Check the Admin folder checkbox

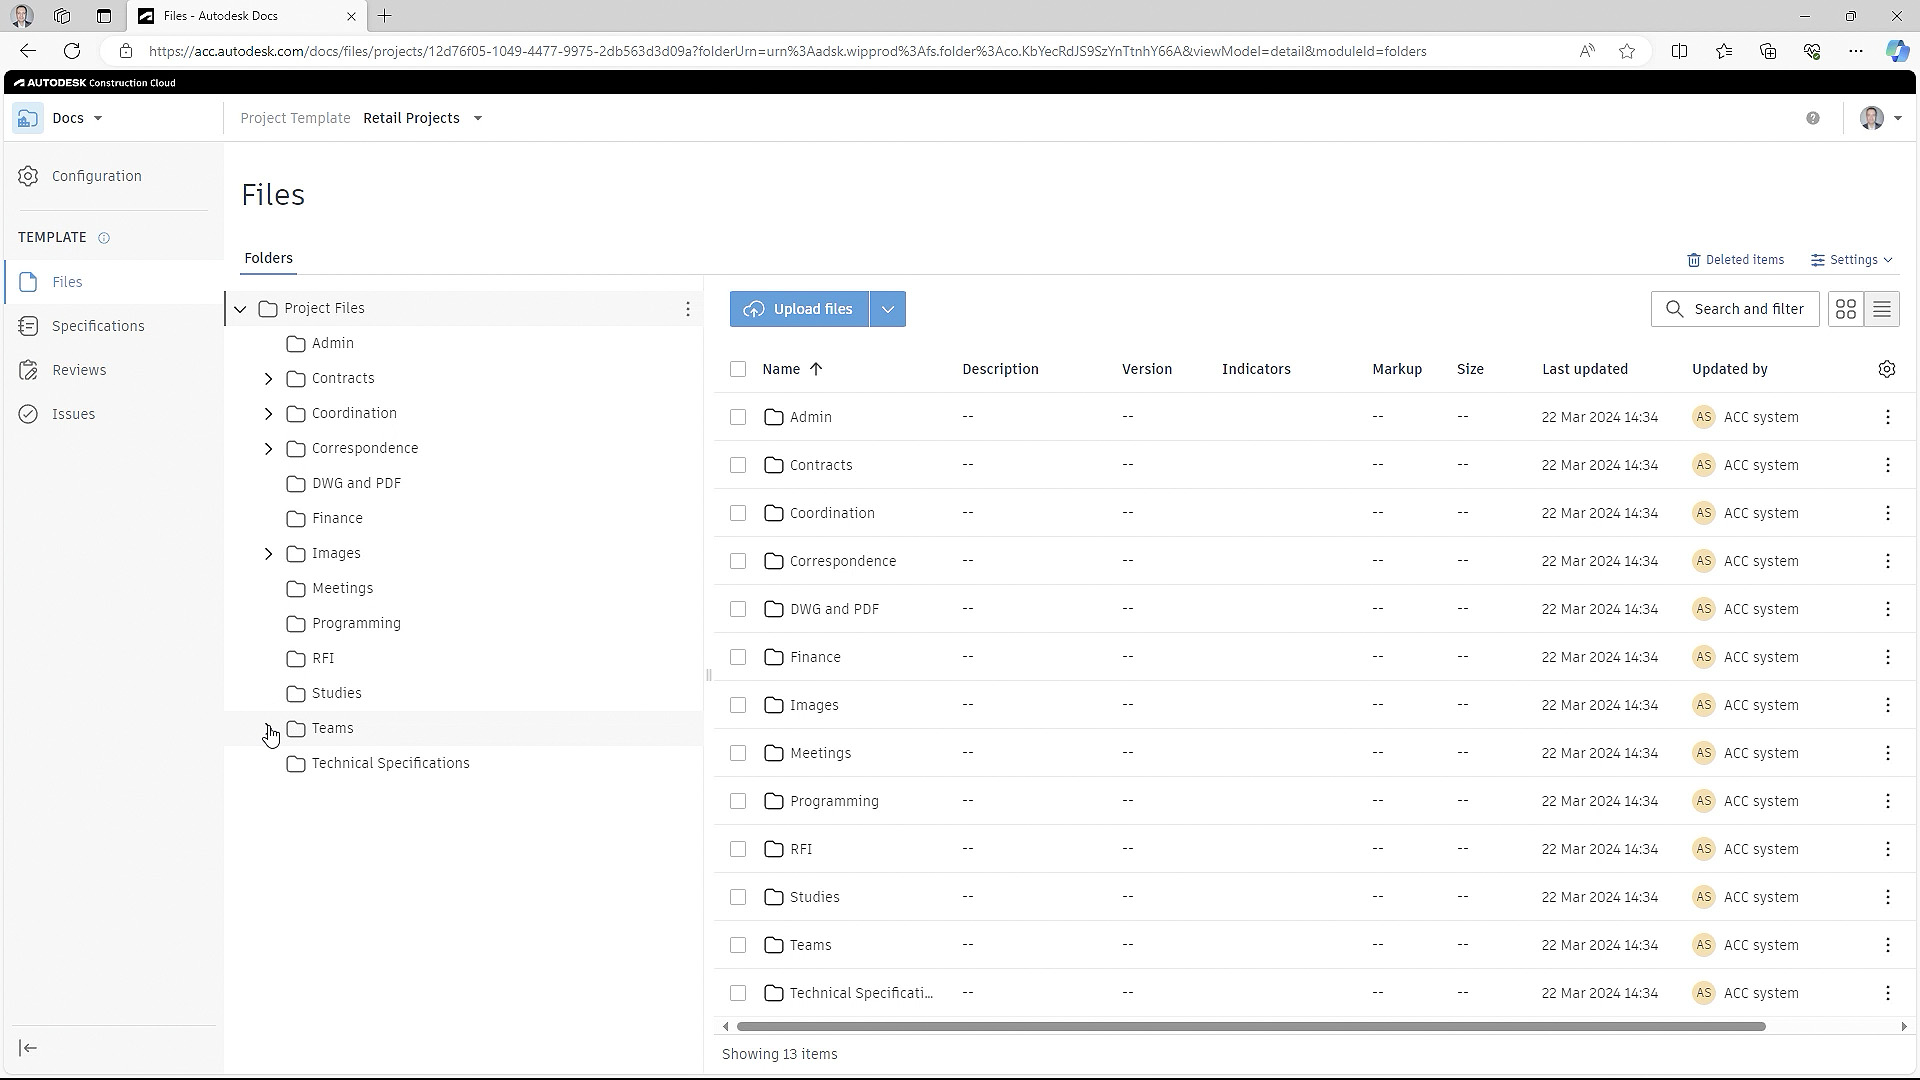[738, 417]
